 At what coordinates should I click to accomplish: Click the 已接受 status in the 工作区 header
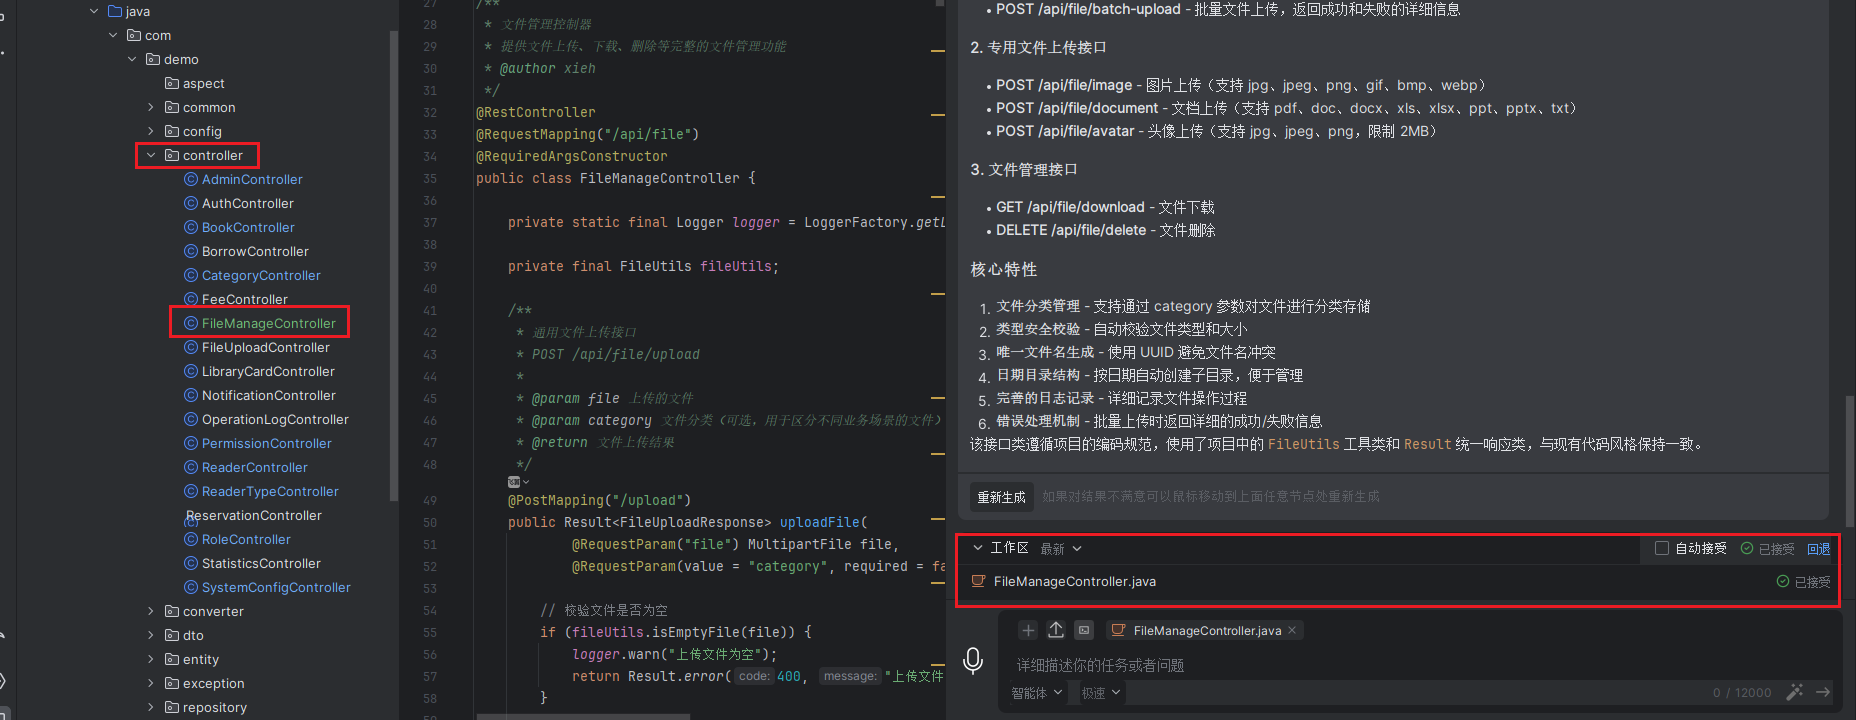pyautogui.click(x=1768, y=549)
